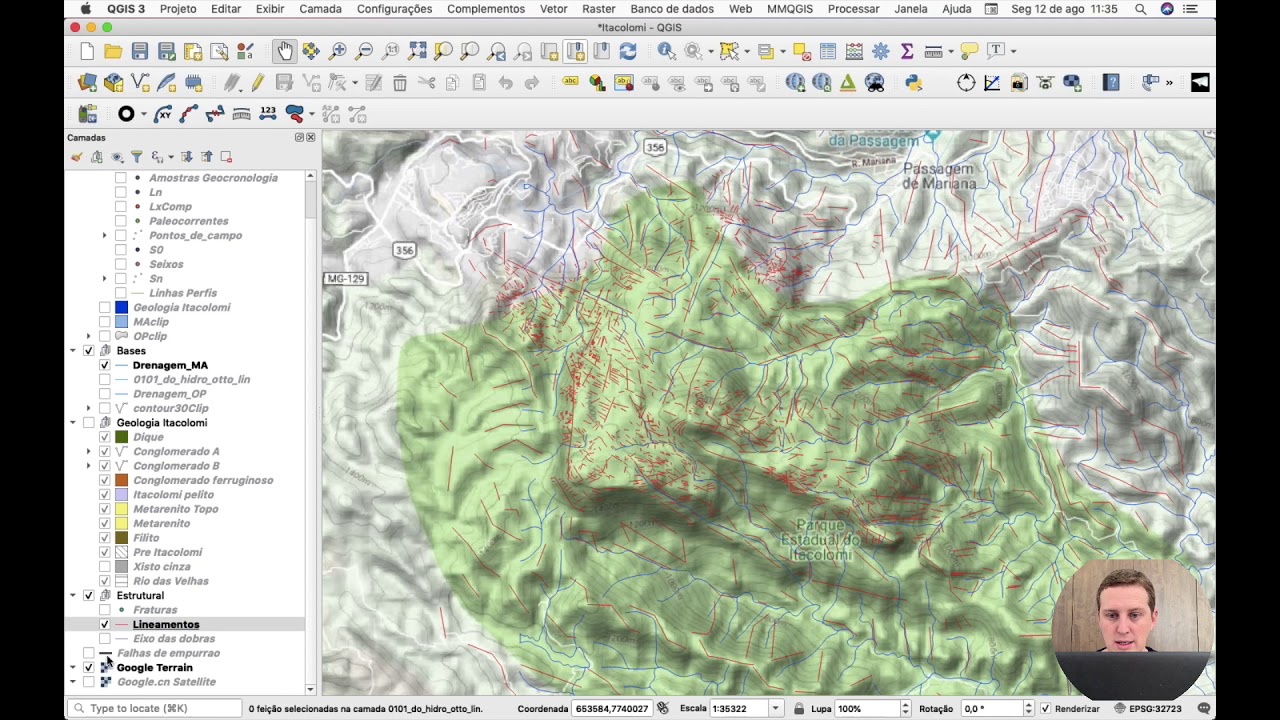Toggle the Renderizar checkbox
The image size is (1280, 720).
pos(1045,708)
